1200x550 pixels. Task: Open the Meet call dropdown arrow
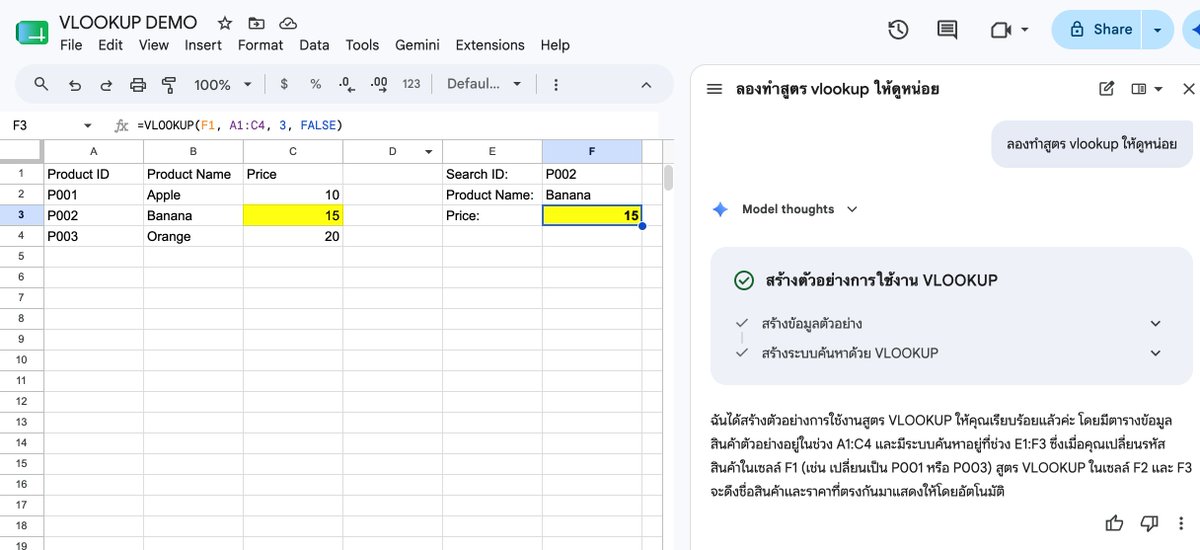[1025, 30]
